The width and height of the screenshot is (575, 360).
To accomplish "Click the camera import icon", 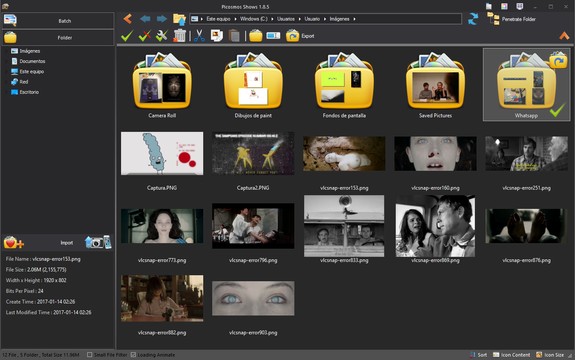I will (98, 242).
